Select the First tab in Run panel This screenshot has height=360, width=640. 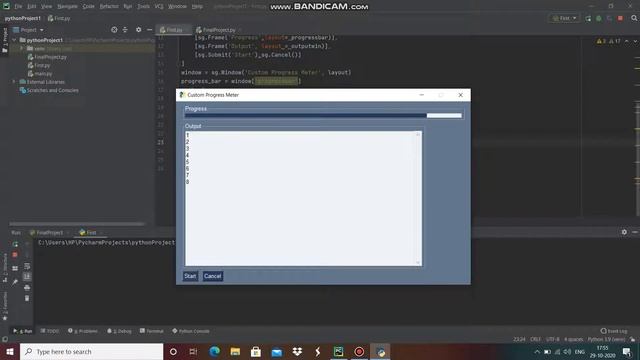(91, 233)
